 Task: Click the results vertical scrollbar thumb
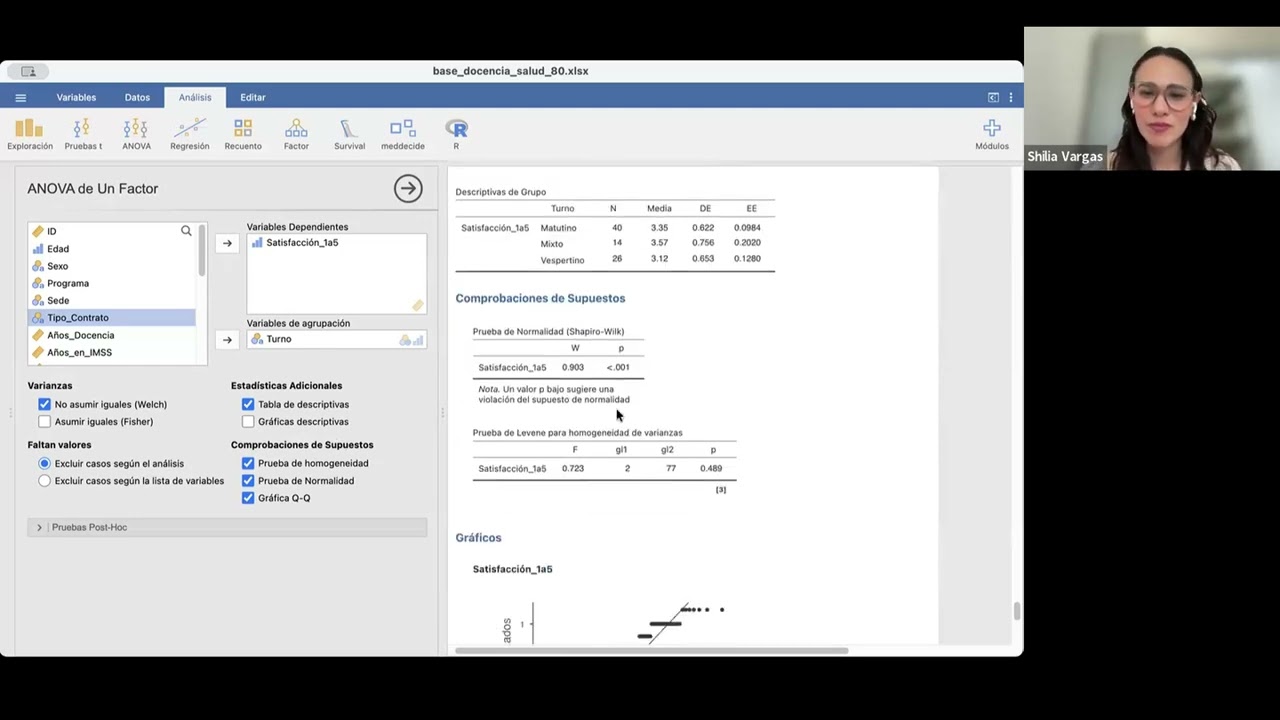1017,612
